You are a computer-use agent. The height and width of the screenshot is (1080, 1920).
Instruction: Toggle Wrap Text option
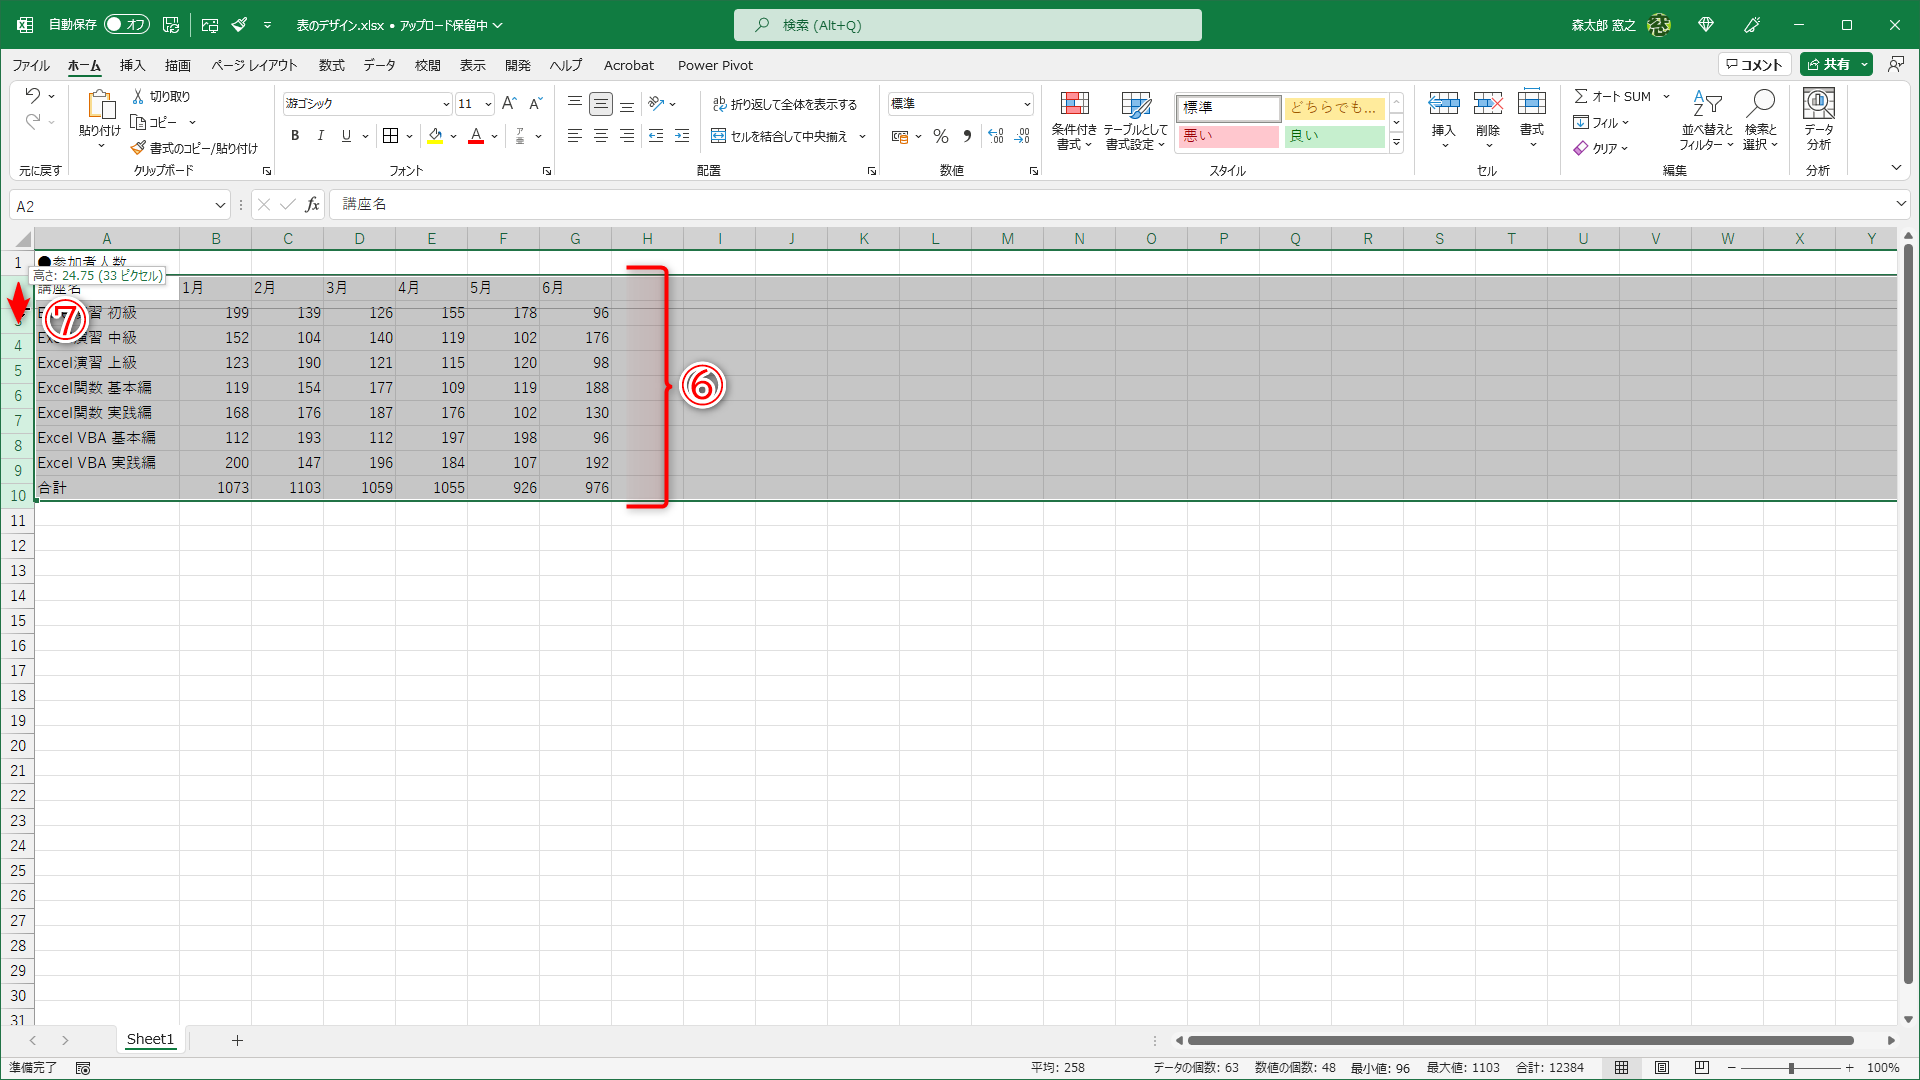(x=785, y=104)
